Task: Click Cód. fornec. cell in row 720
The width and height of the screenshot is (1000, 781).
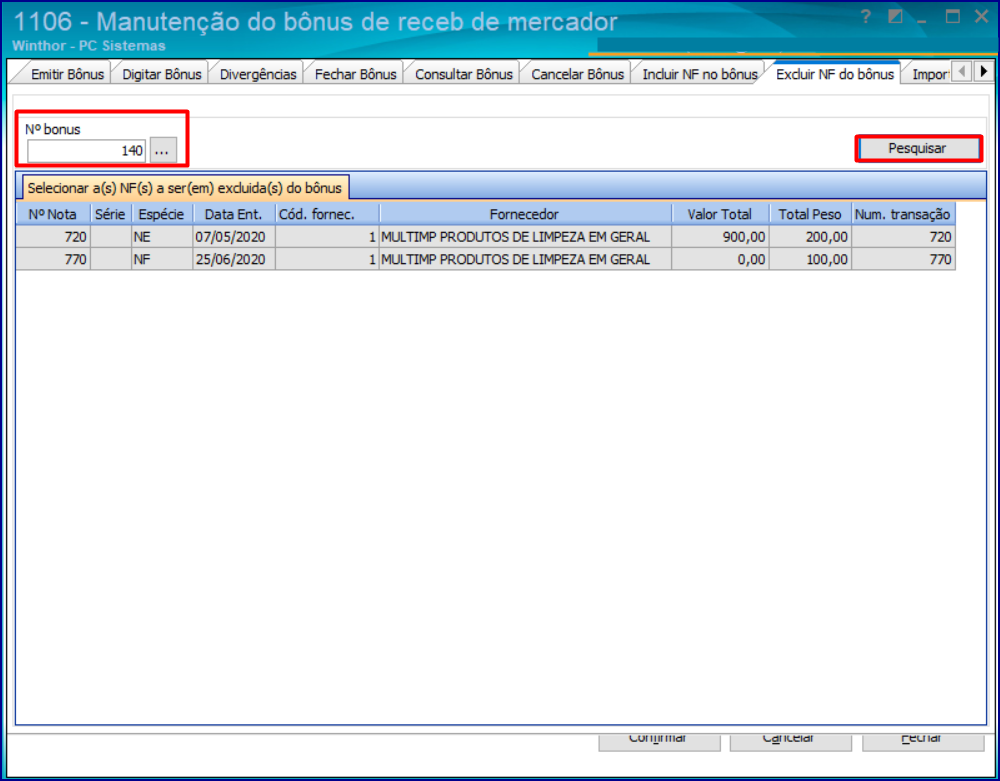Action: coord(327,237)
